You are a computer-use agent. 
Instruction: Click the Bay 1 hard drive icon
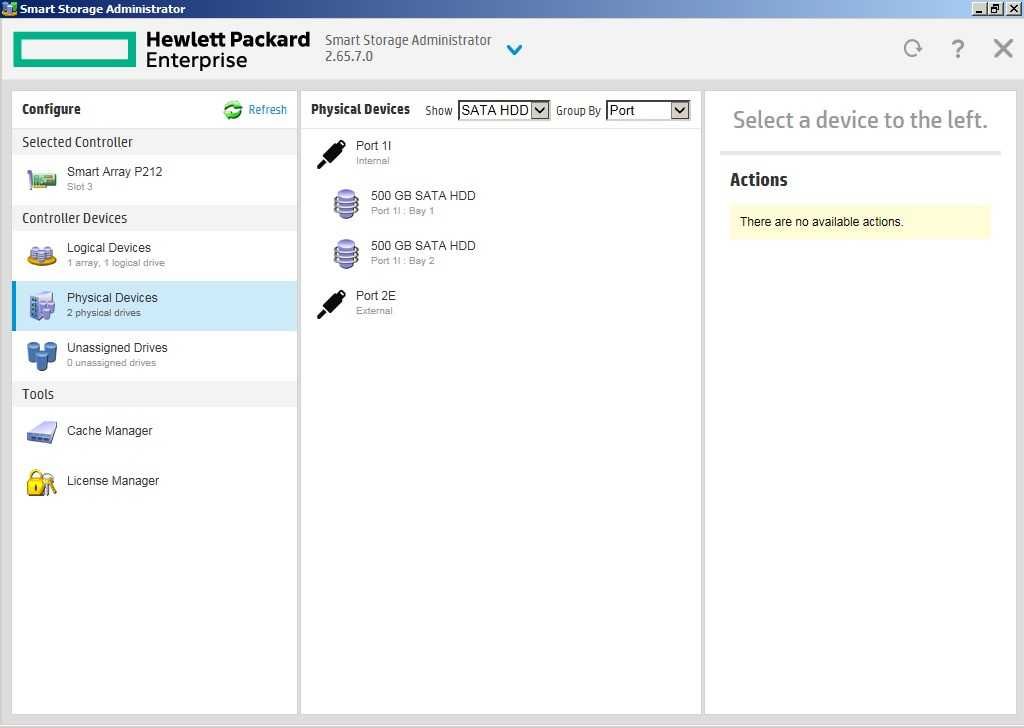tap(346, 204)
